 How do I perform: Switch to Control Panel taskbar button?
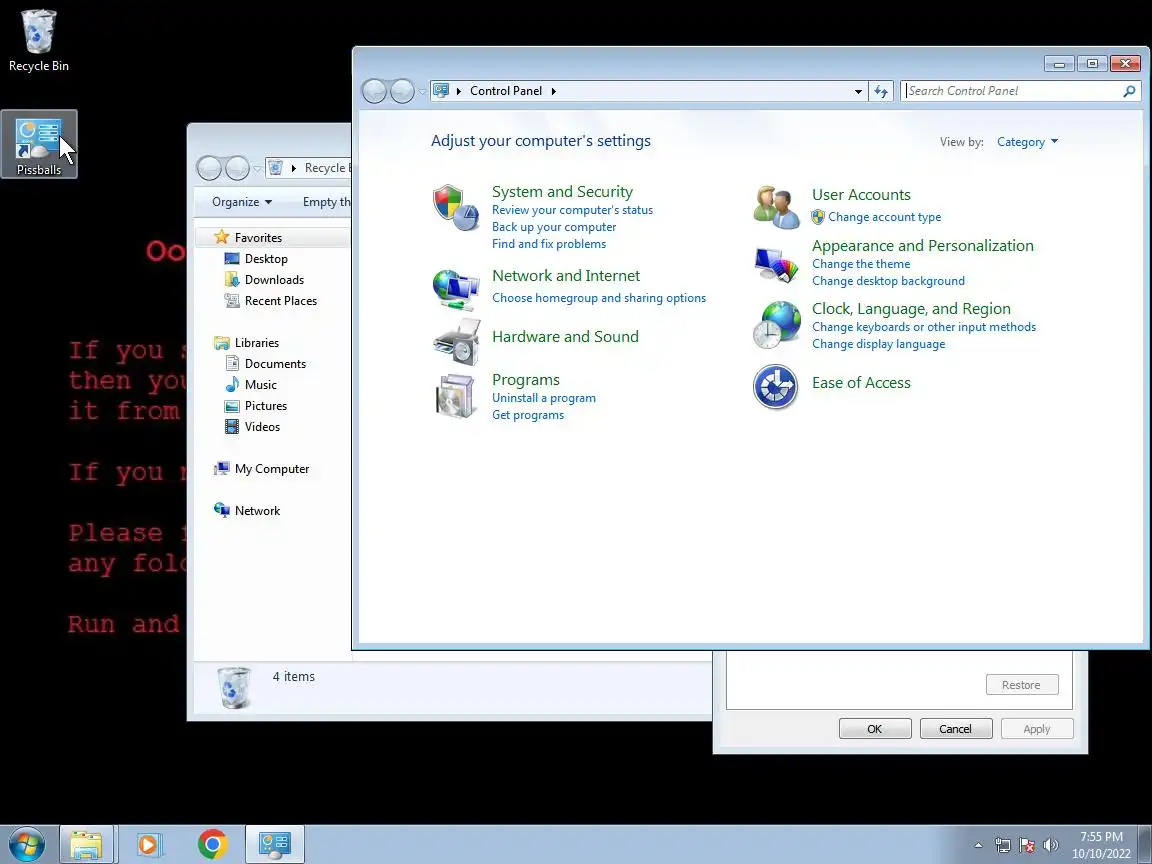pos(275,845)
